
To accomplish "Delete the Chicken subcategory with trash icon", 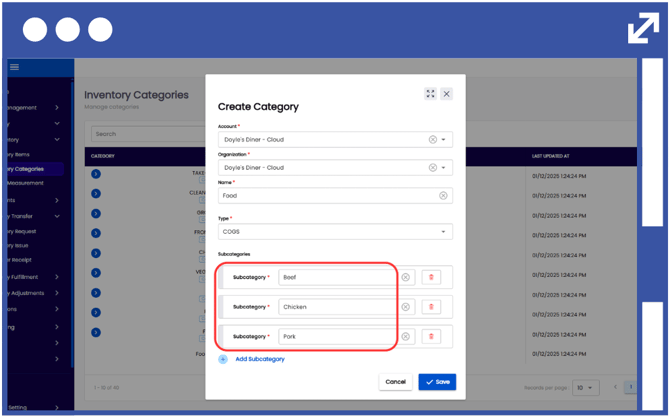I will [431, 307].
